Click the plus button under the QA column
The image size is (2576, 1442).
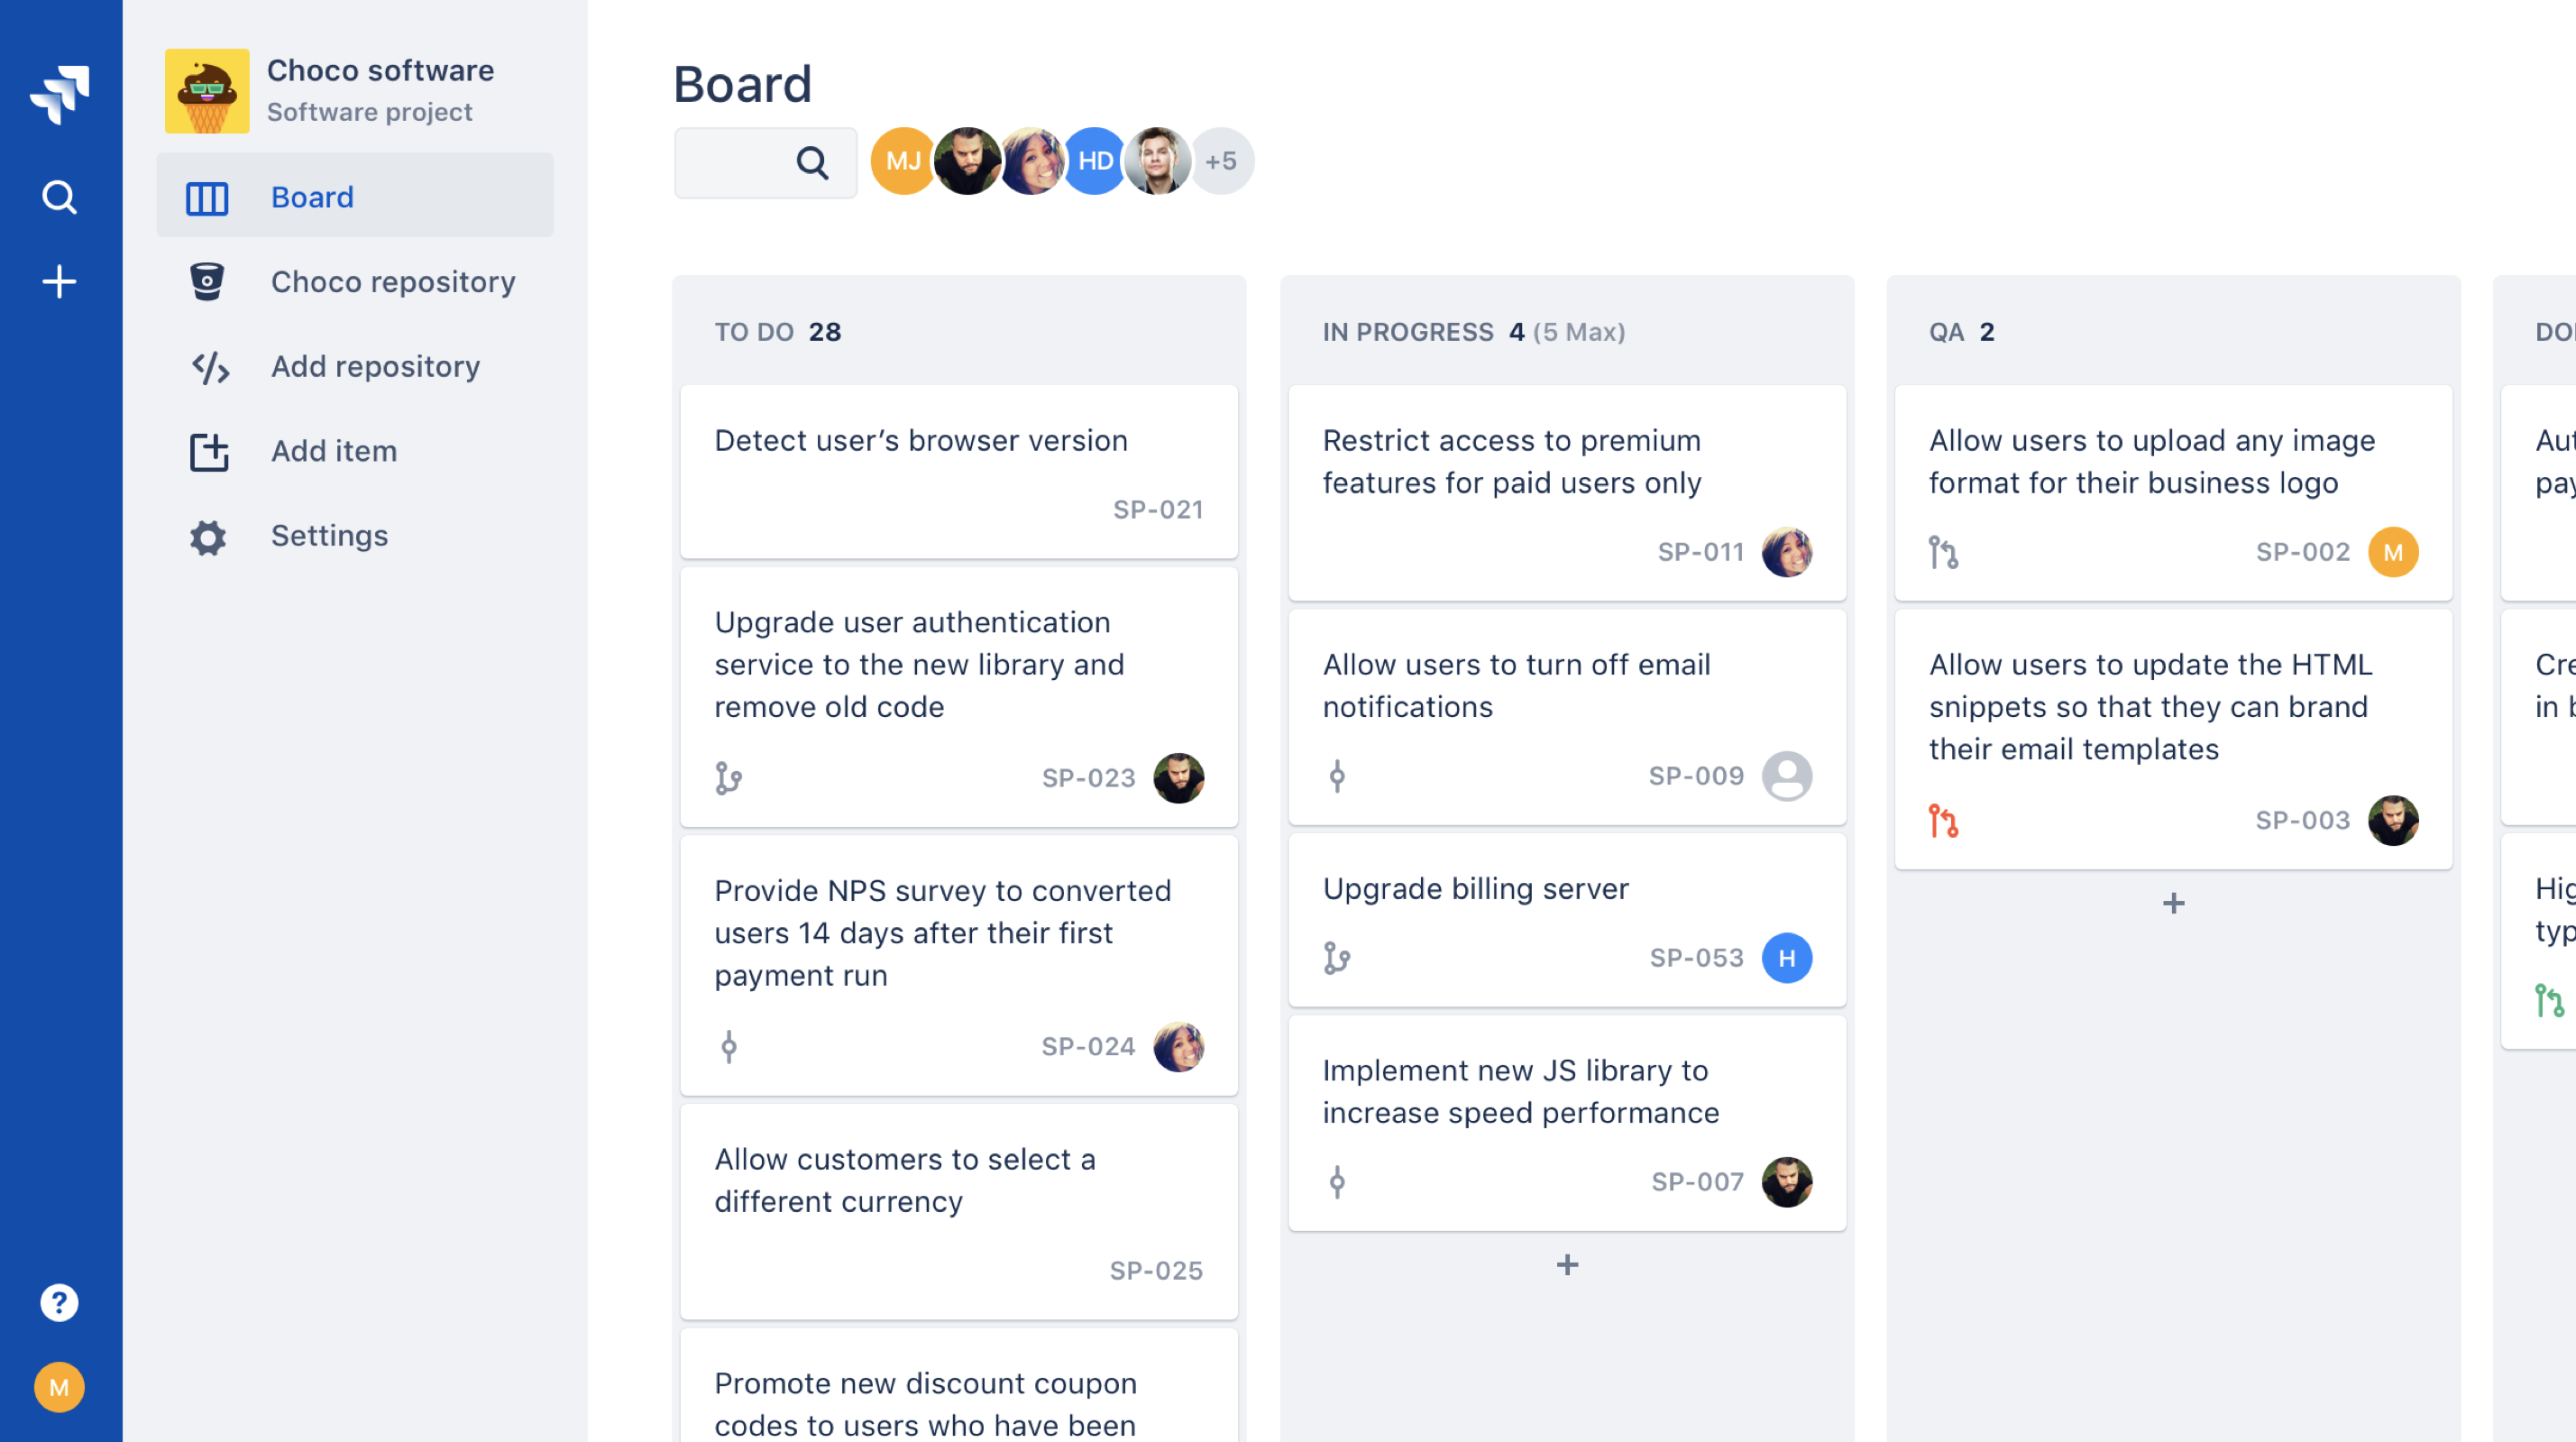pyautogui.click(x=2172, y=903)
